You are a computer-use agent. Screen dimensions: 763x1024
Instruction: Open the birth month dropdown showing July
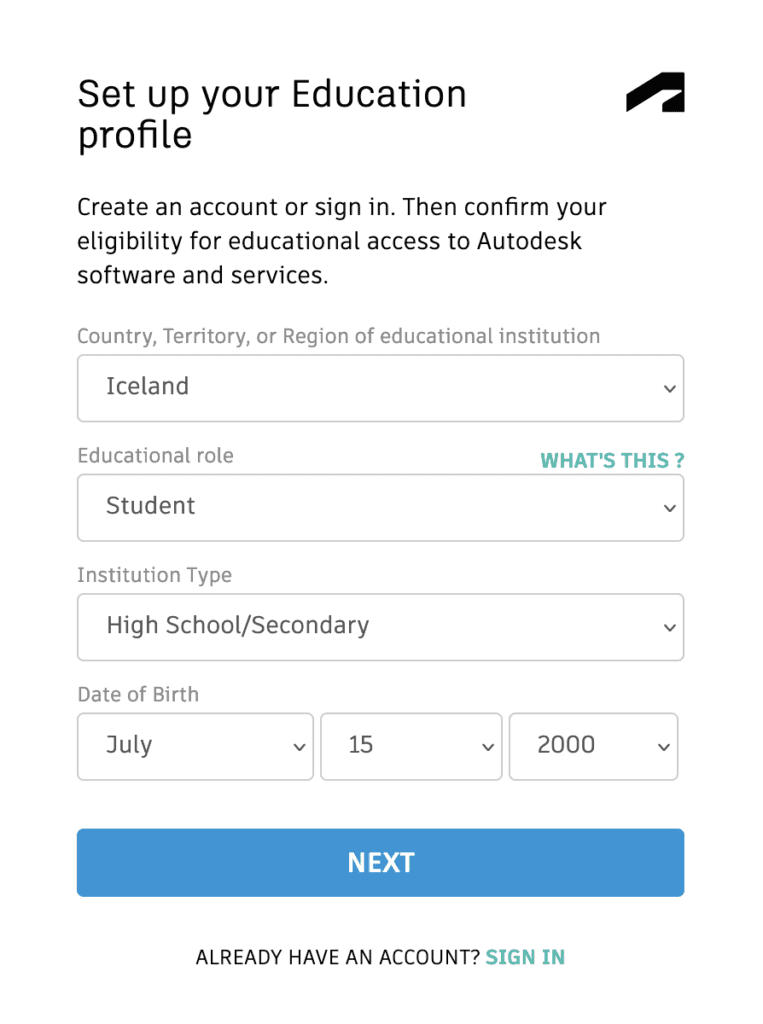[195, 746]
